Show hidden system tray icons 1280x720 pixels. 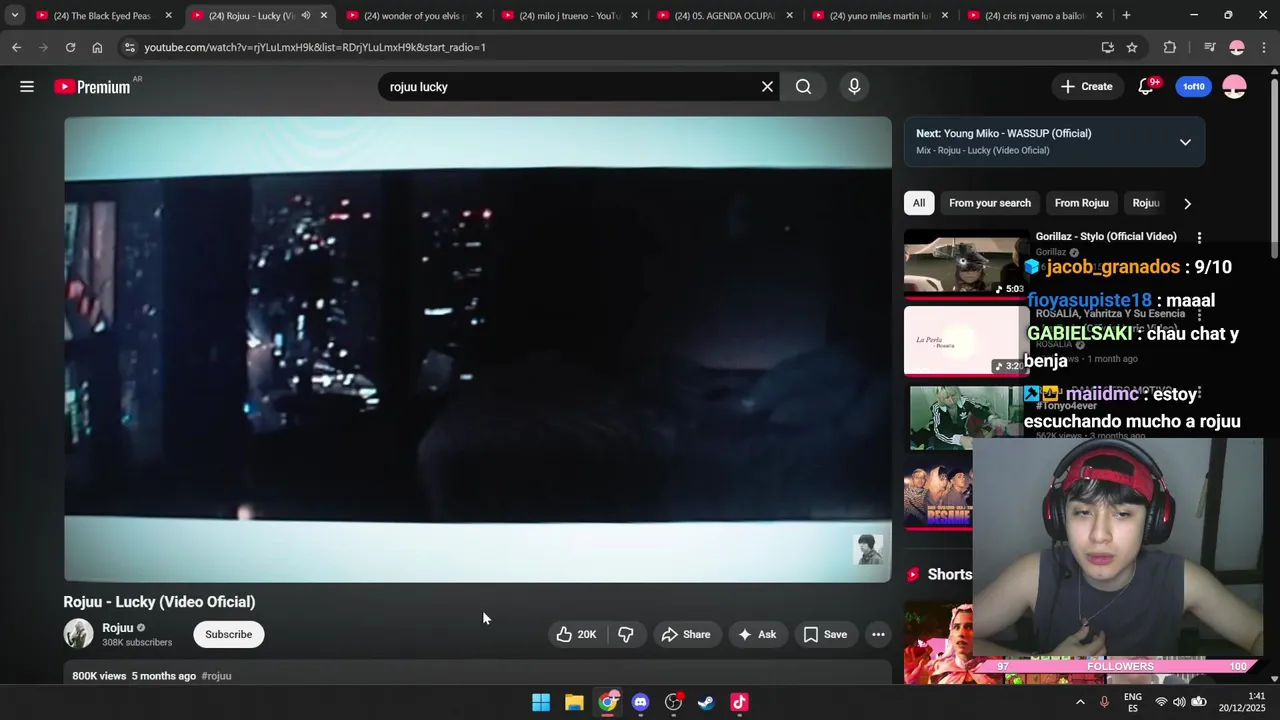coord(1080,702)
